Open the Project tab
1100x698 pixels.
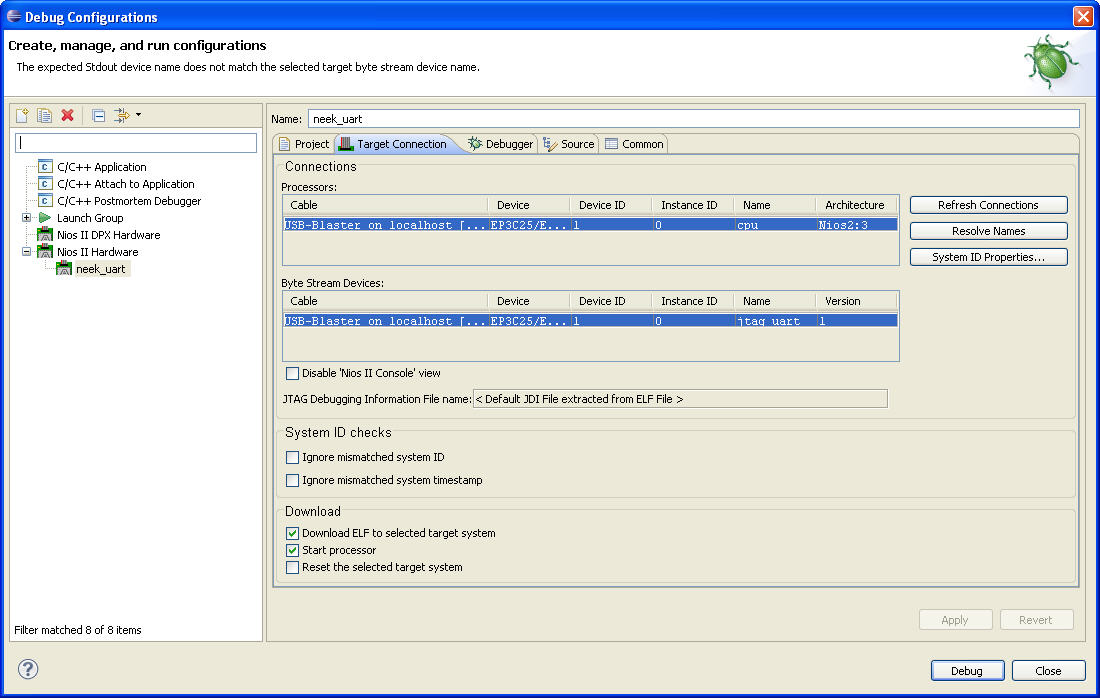click(x=304, y=144)
